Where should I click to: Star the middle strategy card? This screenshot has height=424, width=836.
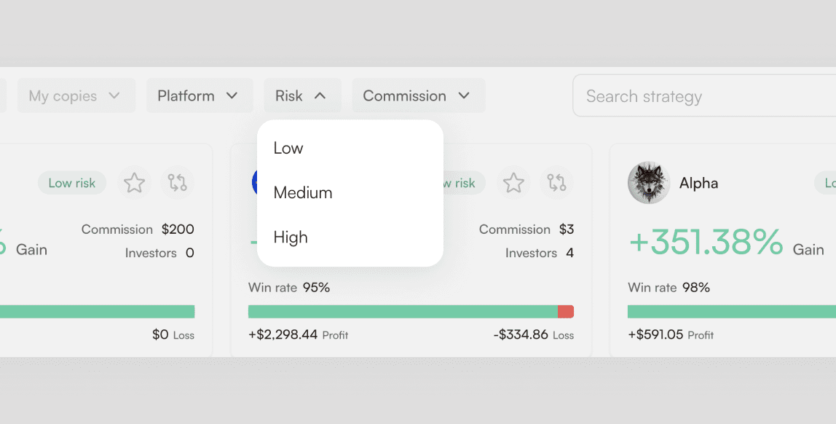coord(513,183)
